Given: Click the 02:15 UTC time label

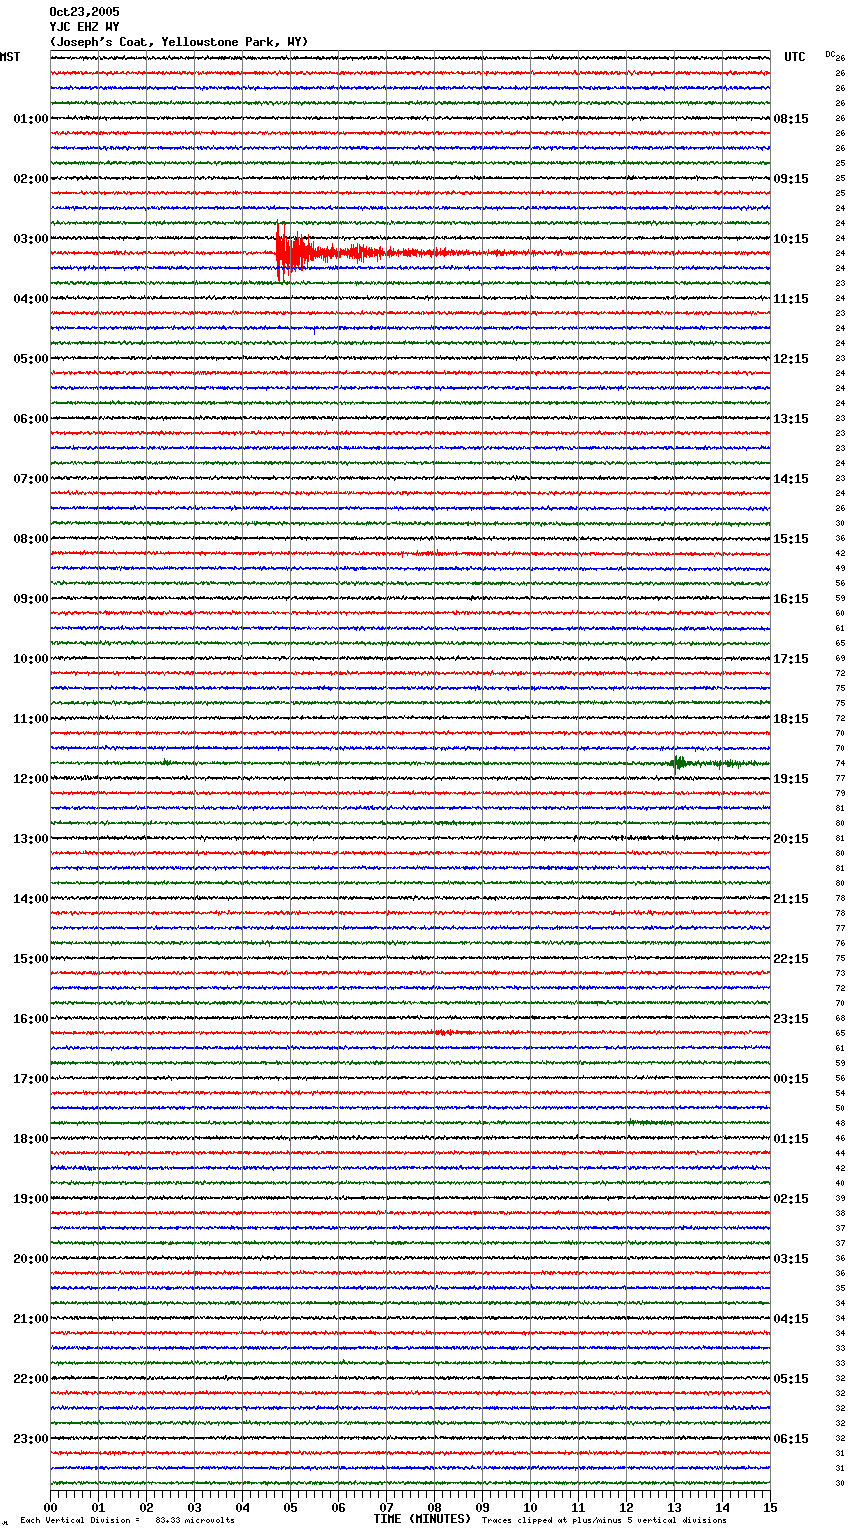Looking at the screenshot, I should pos(791,1199).
